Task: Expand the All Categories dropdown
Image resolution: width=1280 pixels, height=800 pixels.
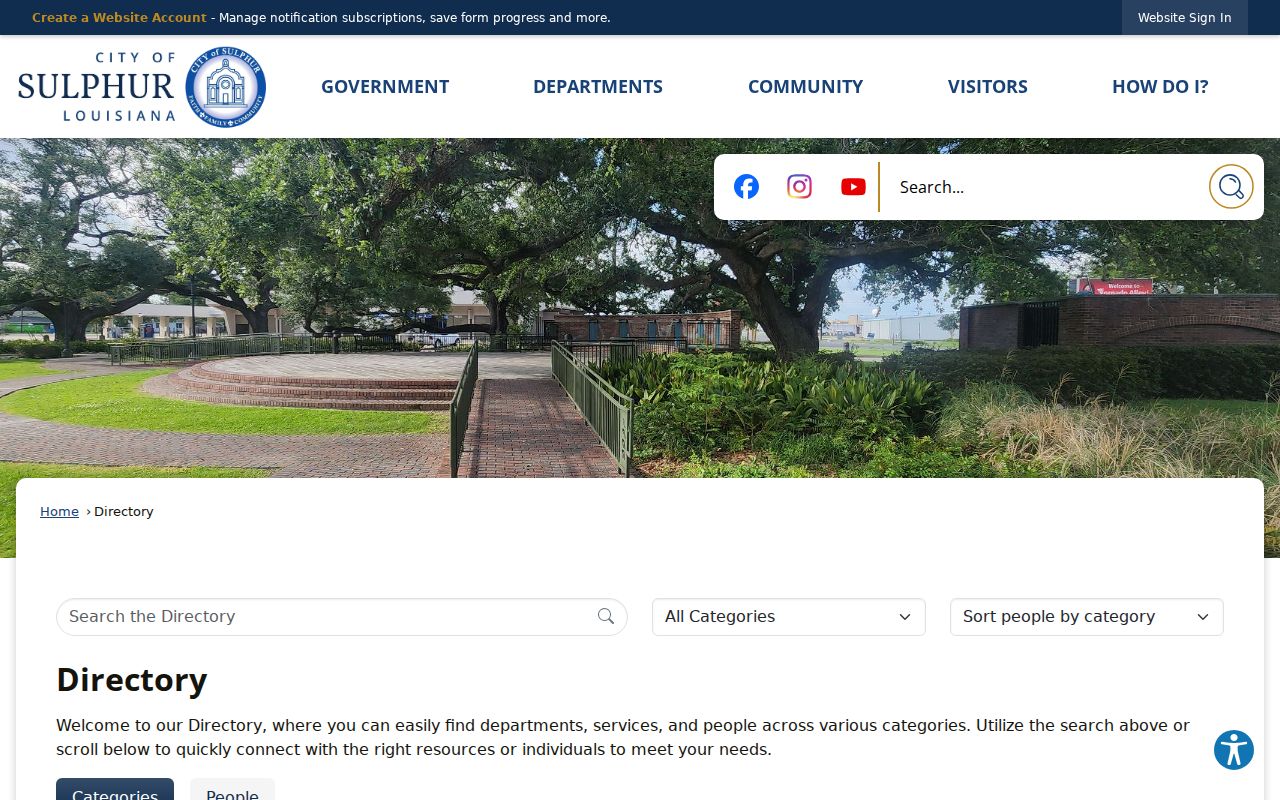Action: [789, 617]
